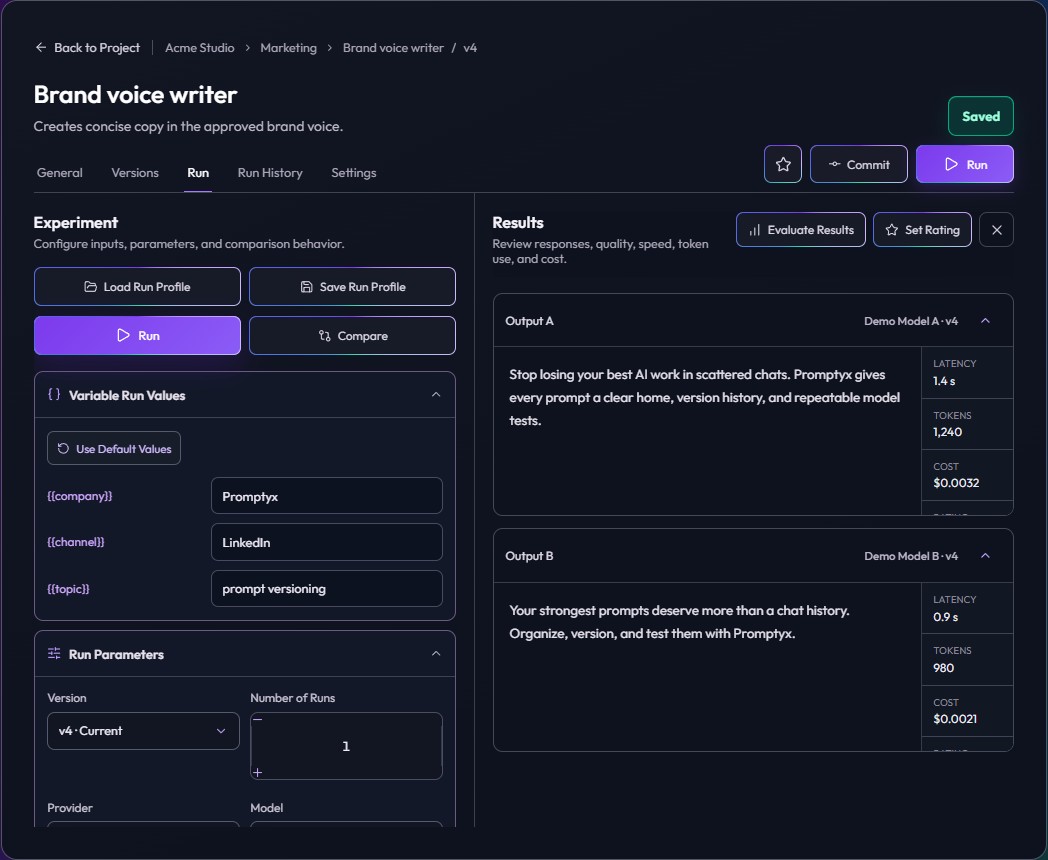1048x860 pixels.
Task: Close the Results panel with the X
Action: pyautogui.click(x=996, y=230)
